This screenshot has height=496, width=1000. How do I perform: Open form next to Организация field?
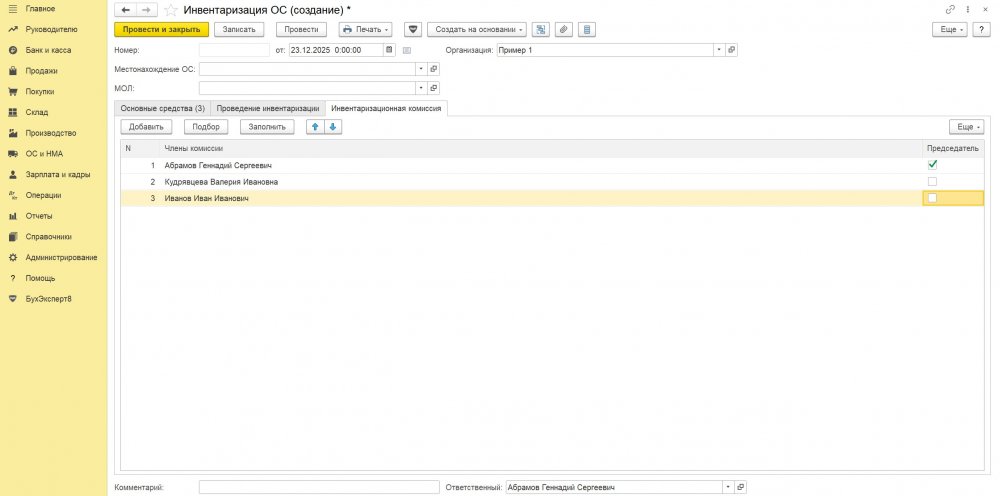731,49
